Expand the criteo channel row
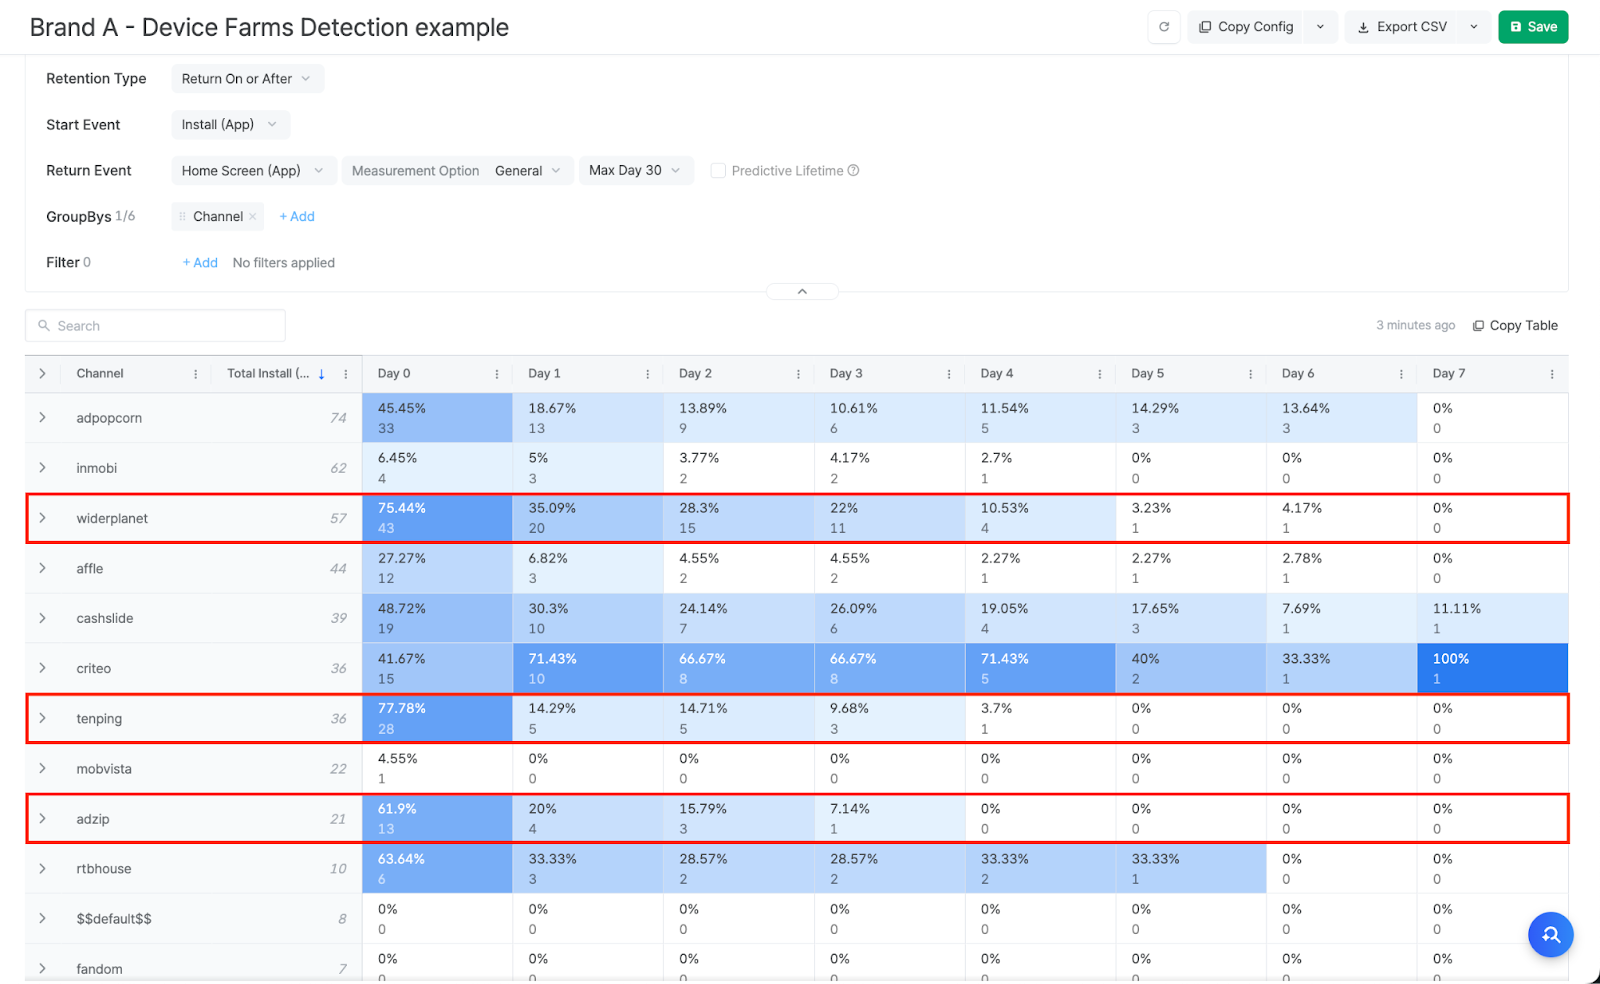 click(x=42, y=668)
